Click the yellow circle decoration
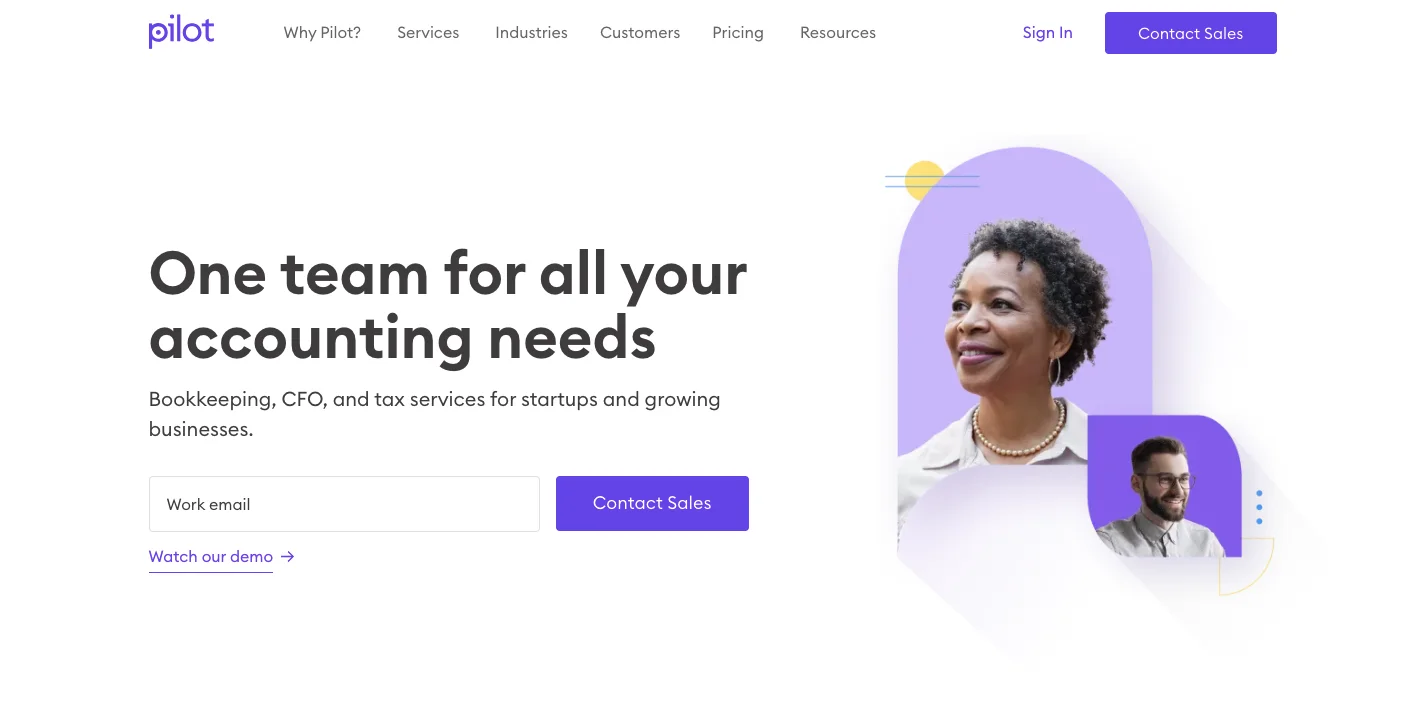The height and width of the screenshot is (706, 1424). (924, 180)
